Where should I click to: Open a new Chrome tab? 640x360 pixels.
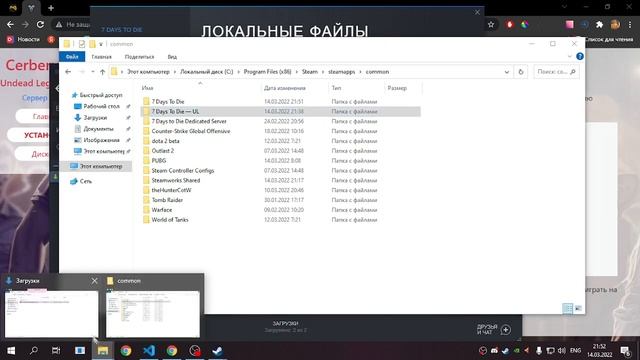tap(51, 8)
